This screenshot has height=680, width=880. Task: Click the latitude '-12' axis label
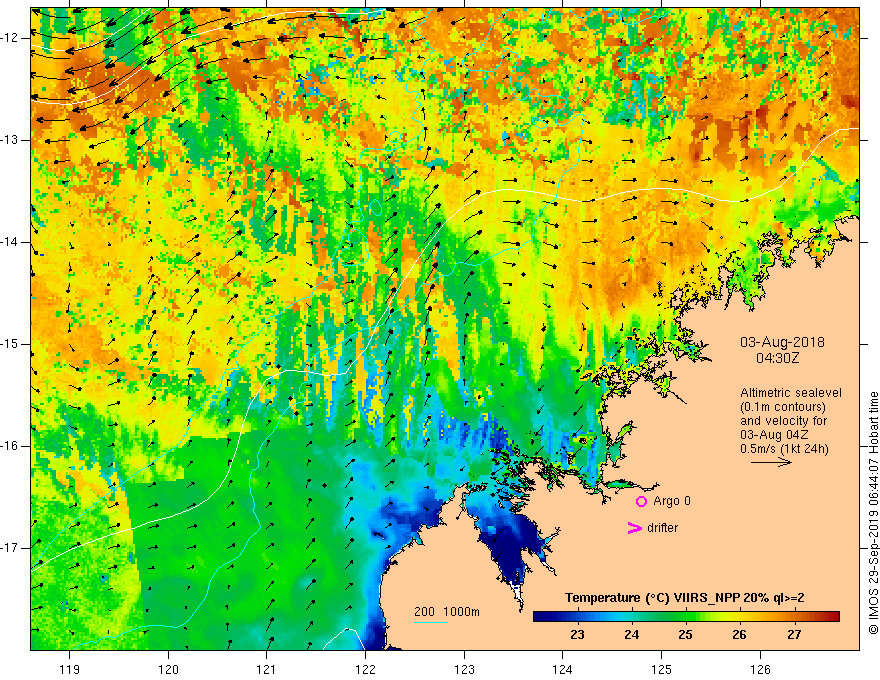pyautogui.click(x=11, y=38)
